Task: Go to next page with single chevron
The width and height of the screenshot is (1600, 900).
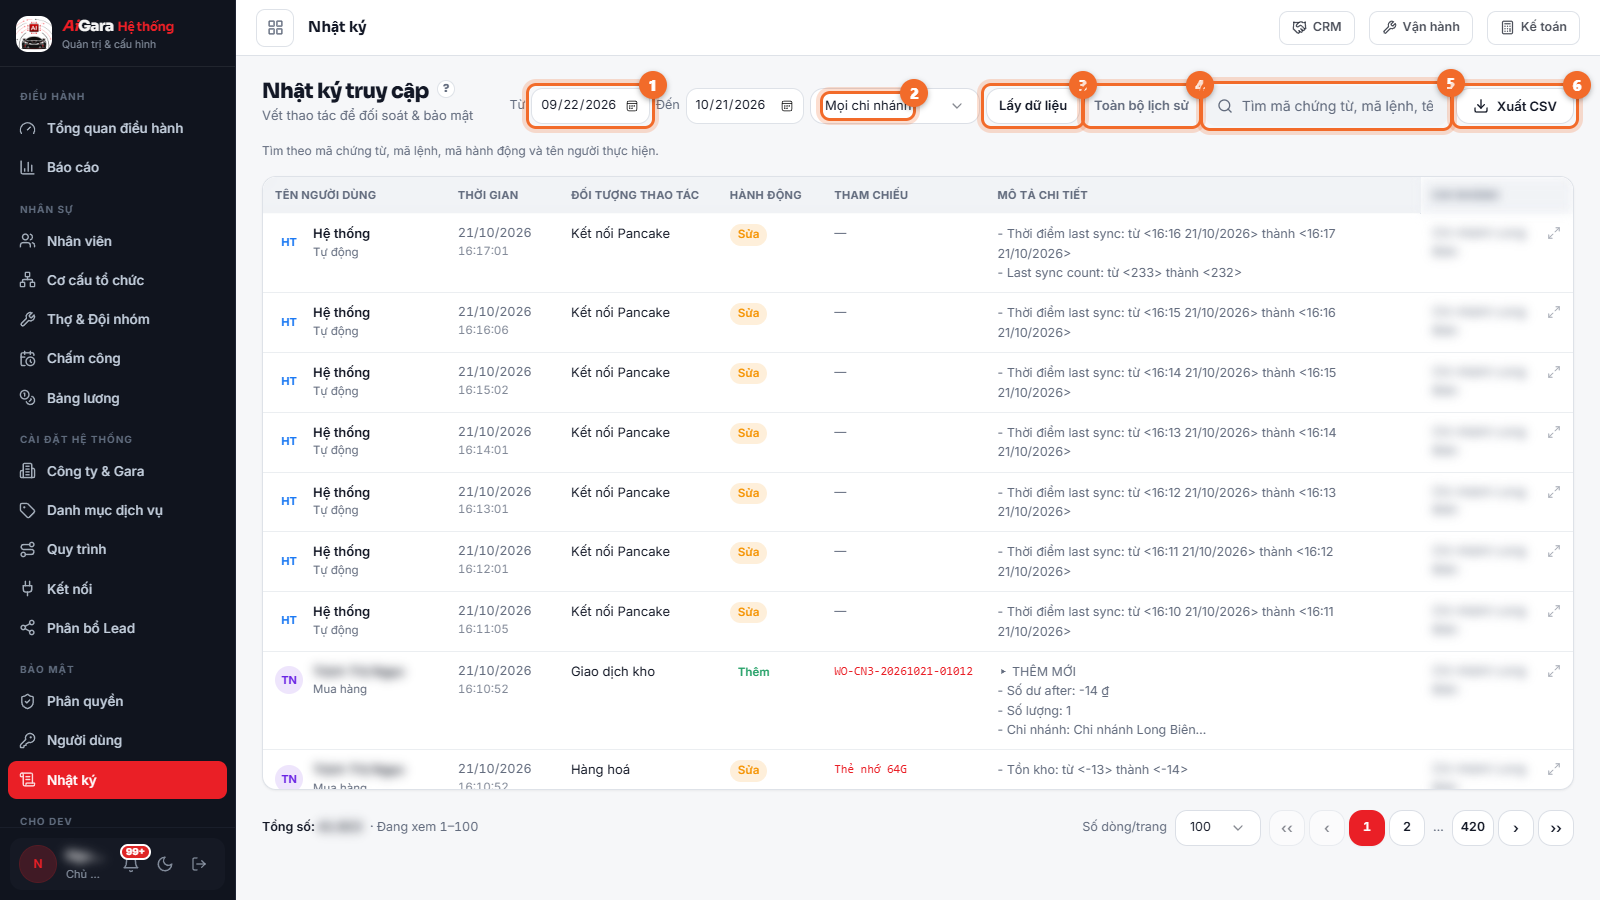Action: (x=1516, y=828)
